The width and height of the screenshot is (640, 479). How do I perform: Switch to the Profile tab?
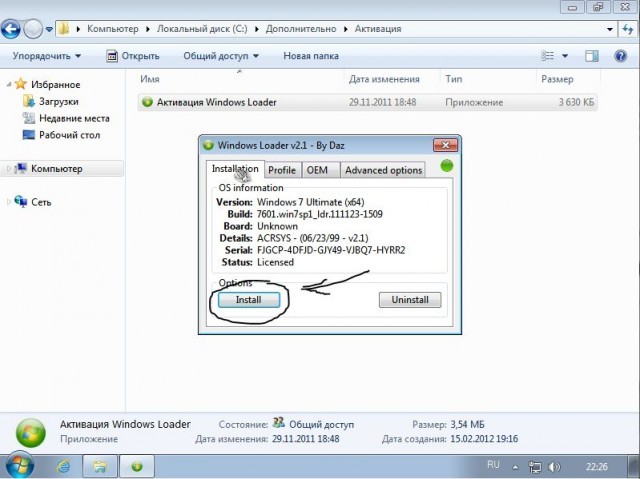click(282, 170)
